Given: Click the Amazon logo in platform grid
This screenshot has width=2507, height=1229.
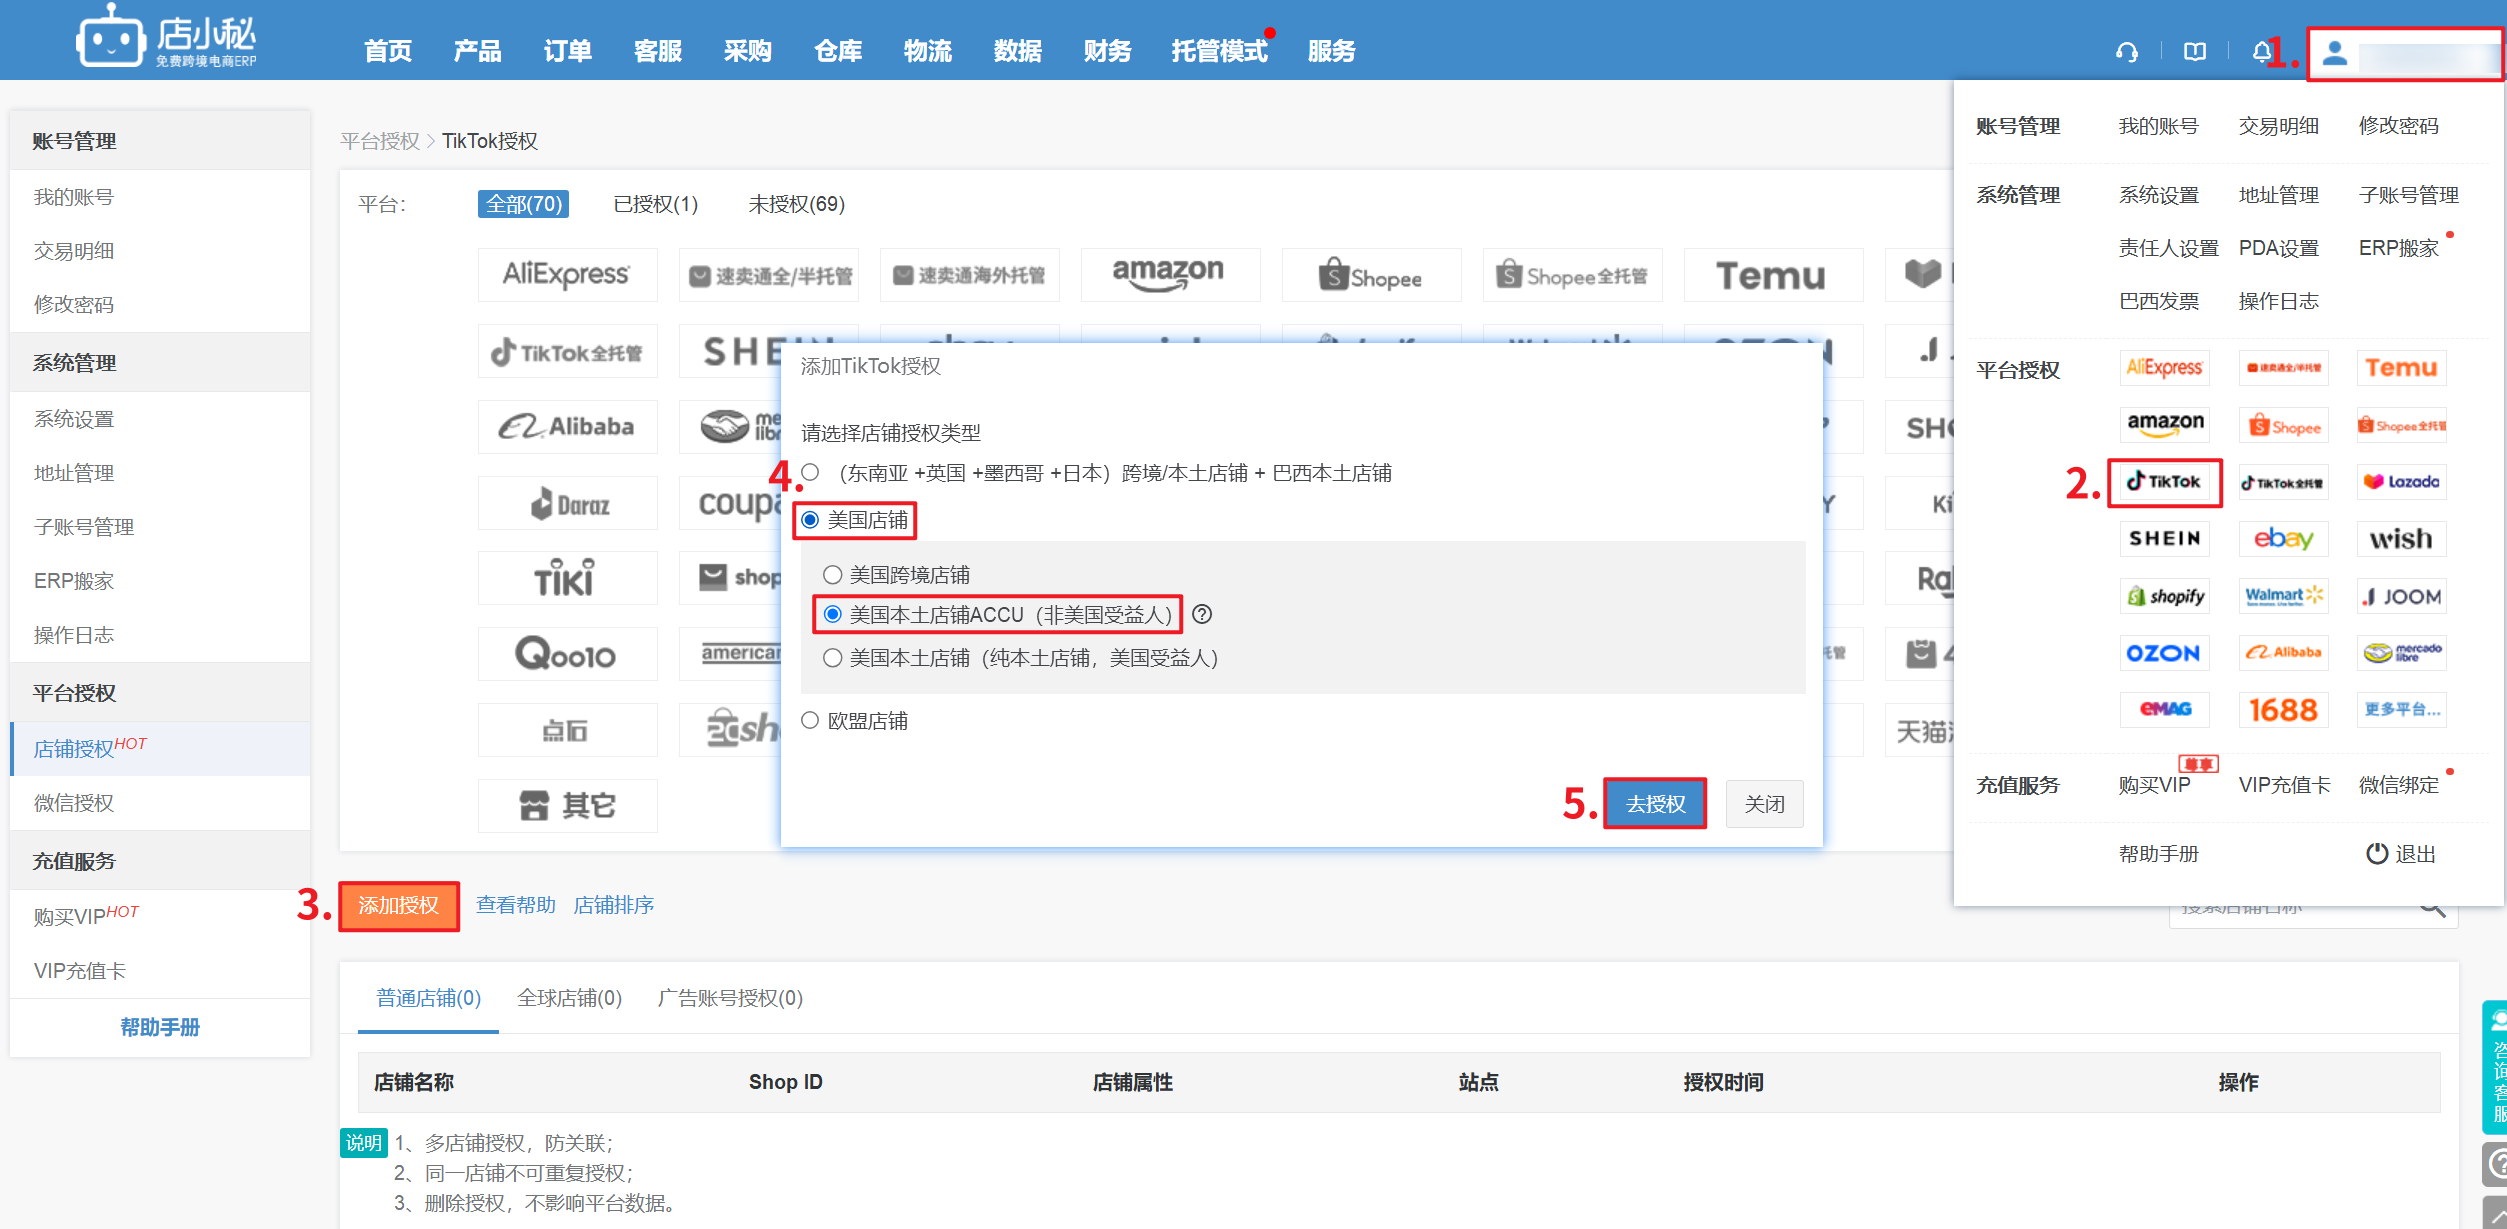Looking at the screenshot, I should tap(1169, 274).
